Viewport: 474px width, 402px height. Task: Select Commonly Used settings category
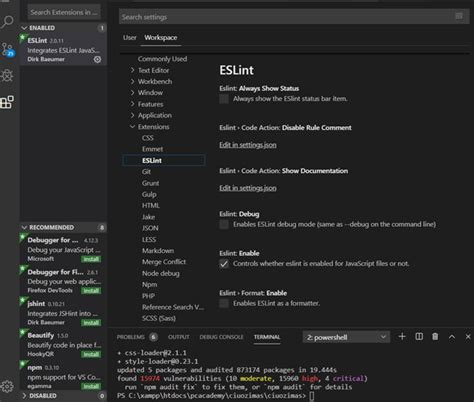(x=162, y=59)
